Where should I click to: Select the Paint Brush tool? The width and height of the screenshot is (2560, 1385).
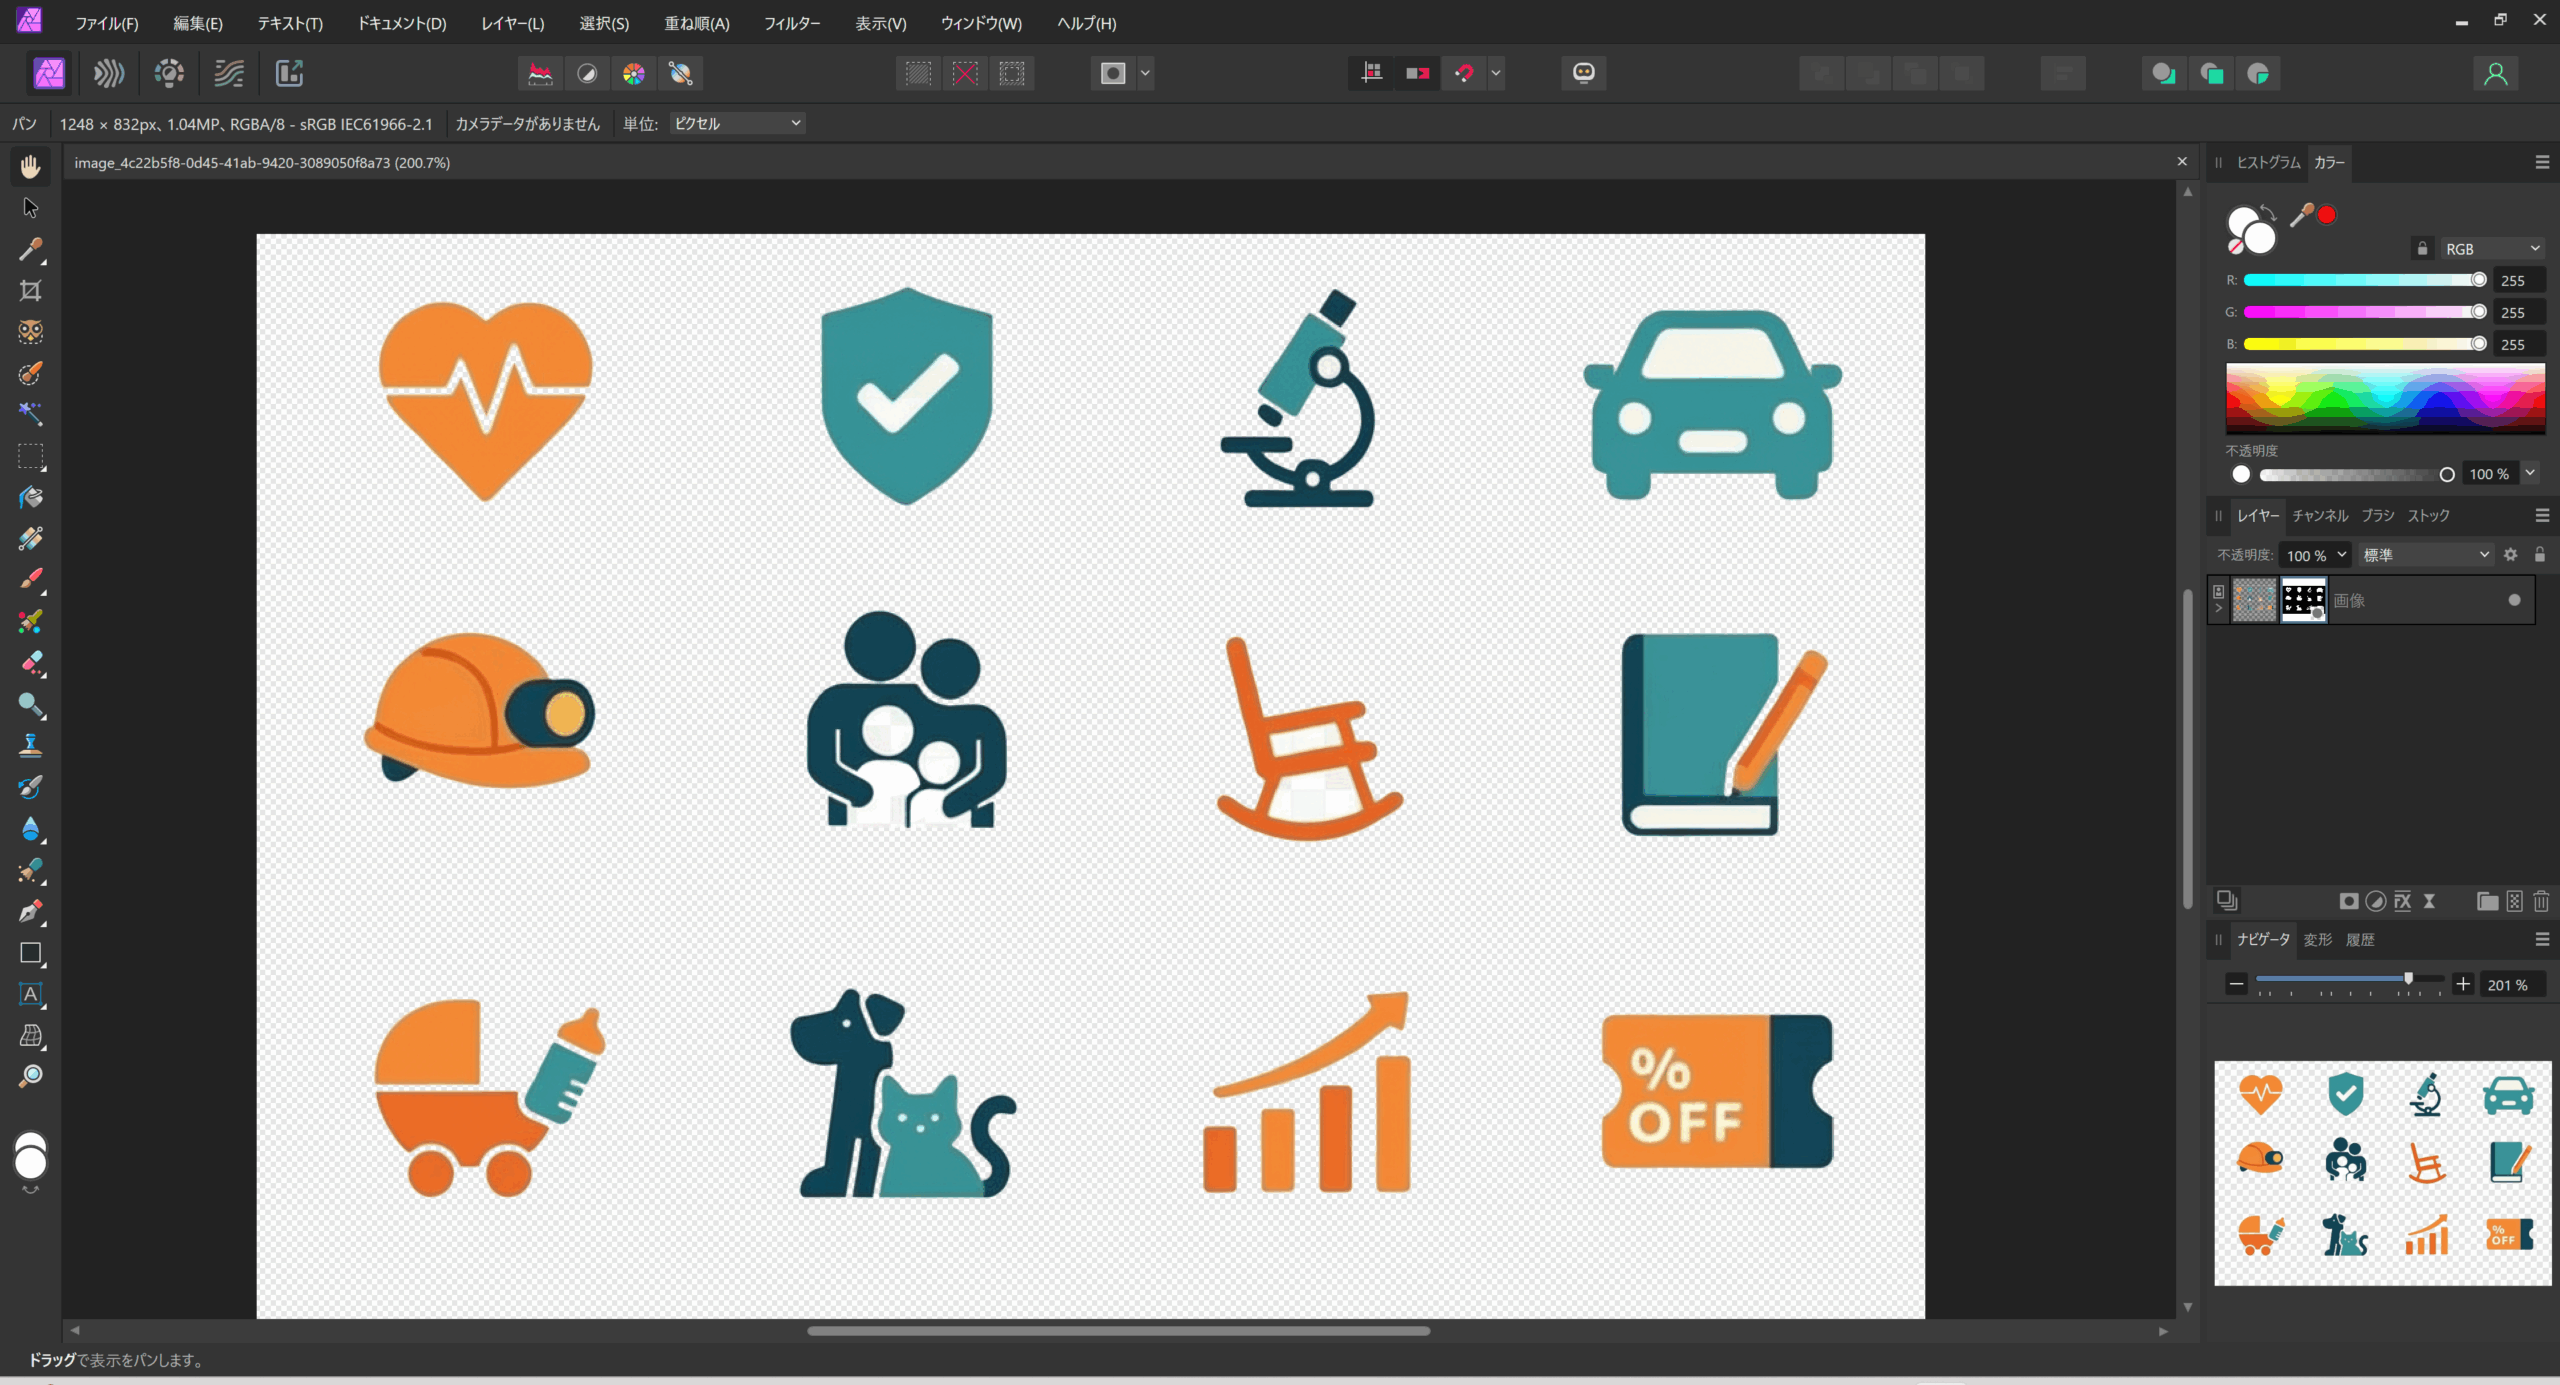point(30,580)
